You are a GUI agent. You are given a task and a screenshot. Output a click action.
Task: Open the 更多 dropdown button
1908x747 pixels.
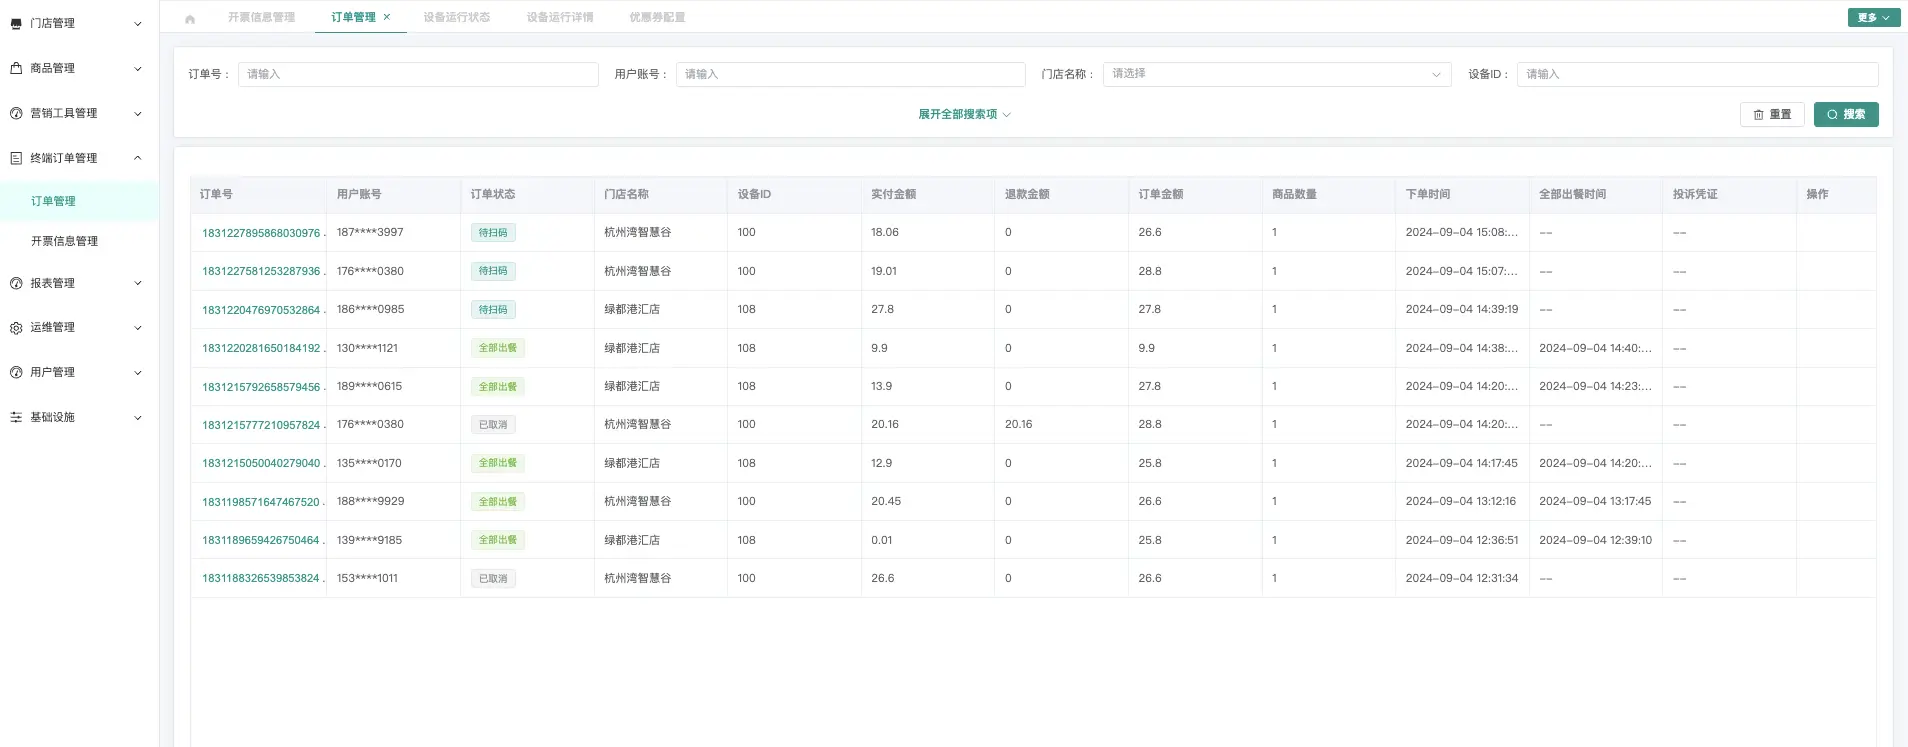click(1874, 17)
